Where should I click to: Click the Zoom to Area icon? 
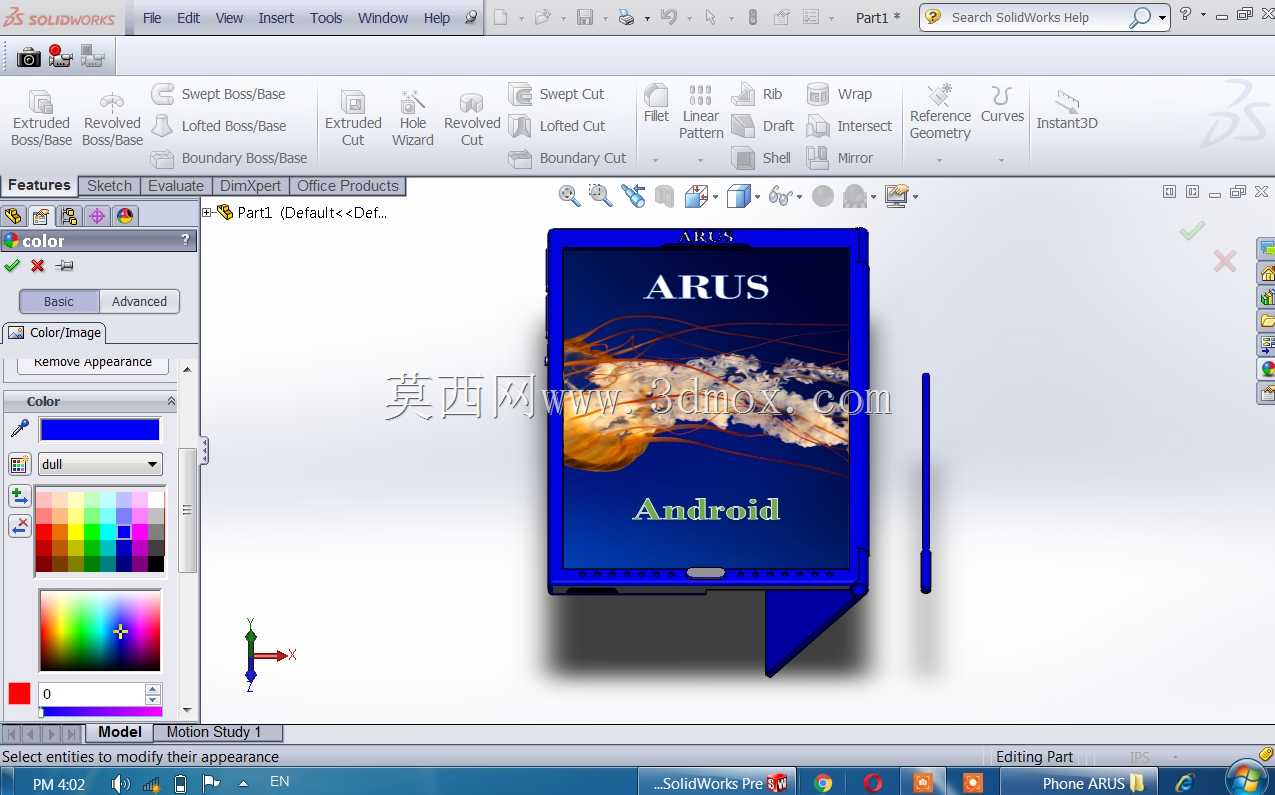click(600, 196)
